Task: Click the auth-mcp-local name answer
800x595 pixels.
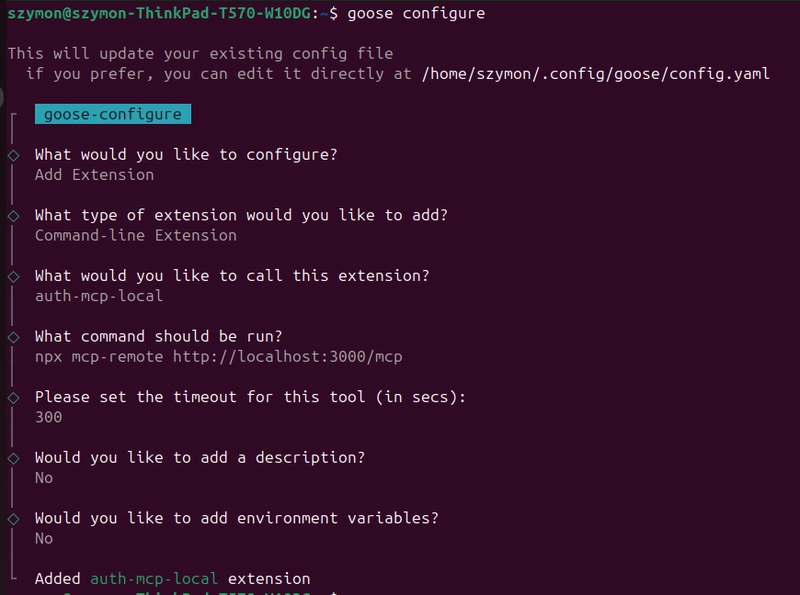Action: coord(99,296)
